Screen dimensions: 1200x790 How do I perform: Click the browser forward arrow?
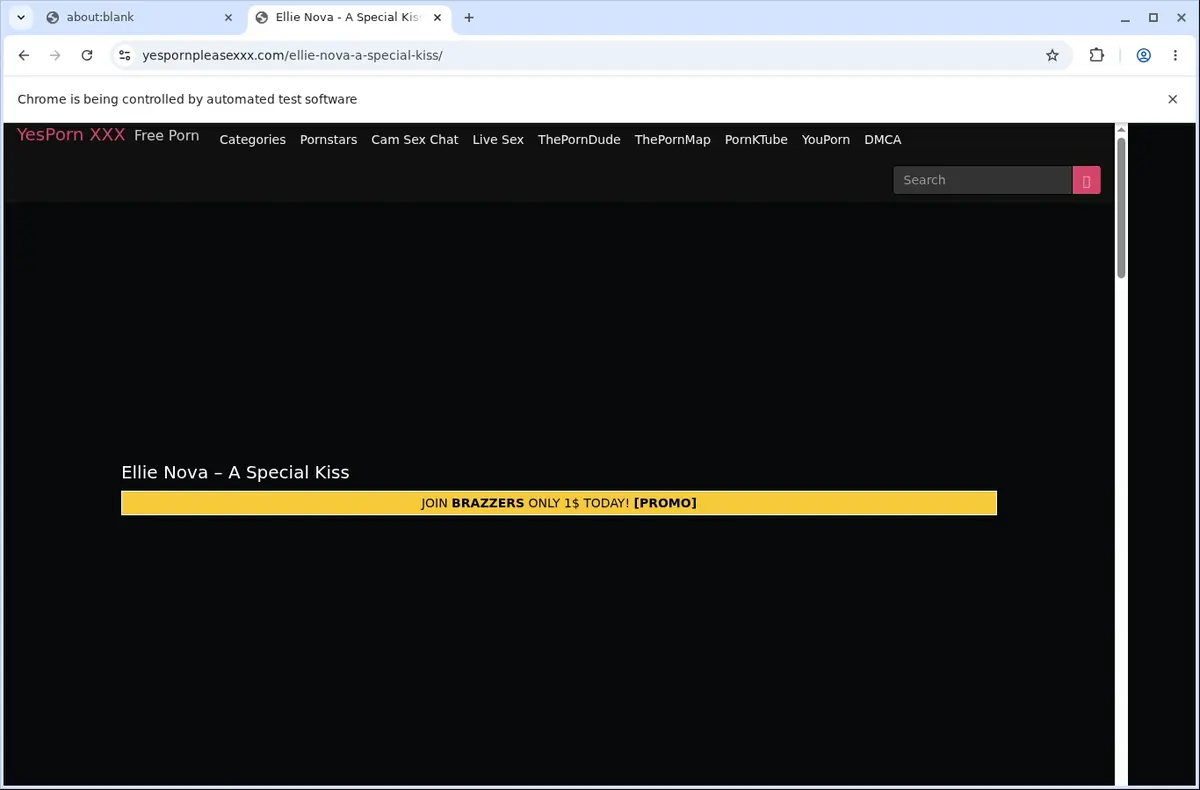pos(55,55)
